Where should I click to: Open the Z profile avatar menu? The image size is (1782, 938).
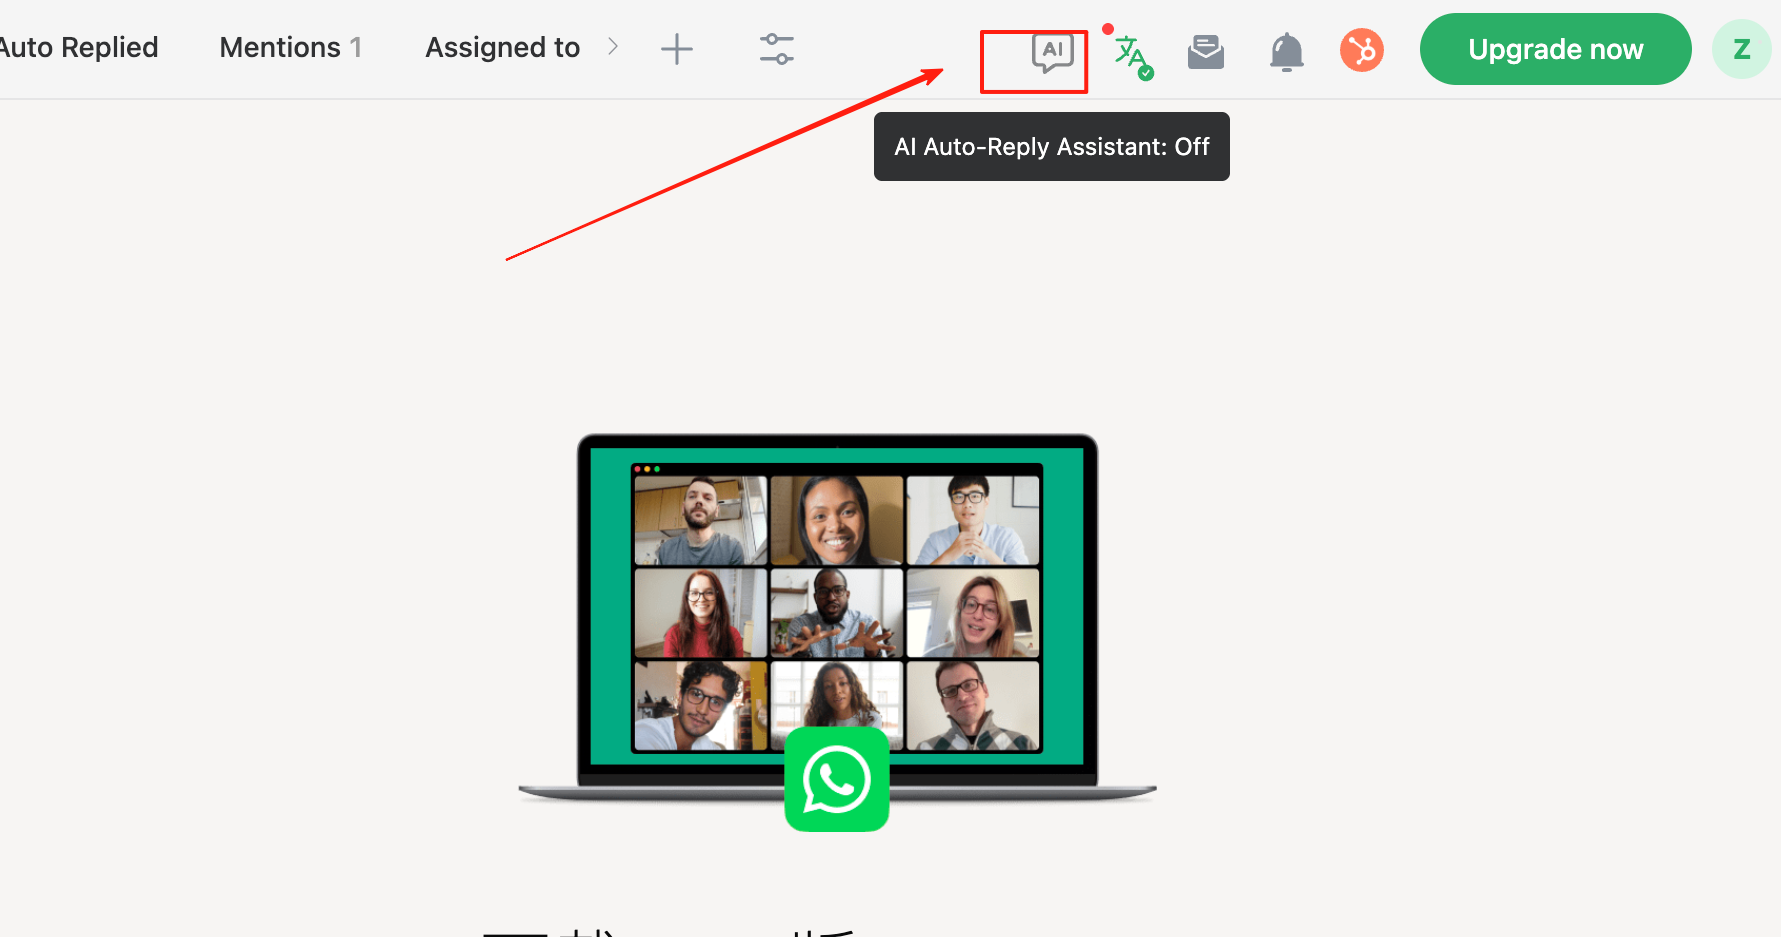click(1741, 49)
